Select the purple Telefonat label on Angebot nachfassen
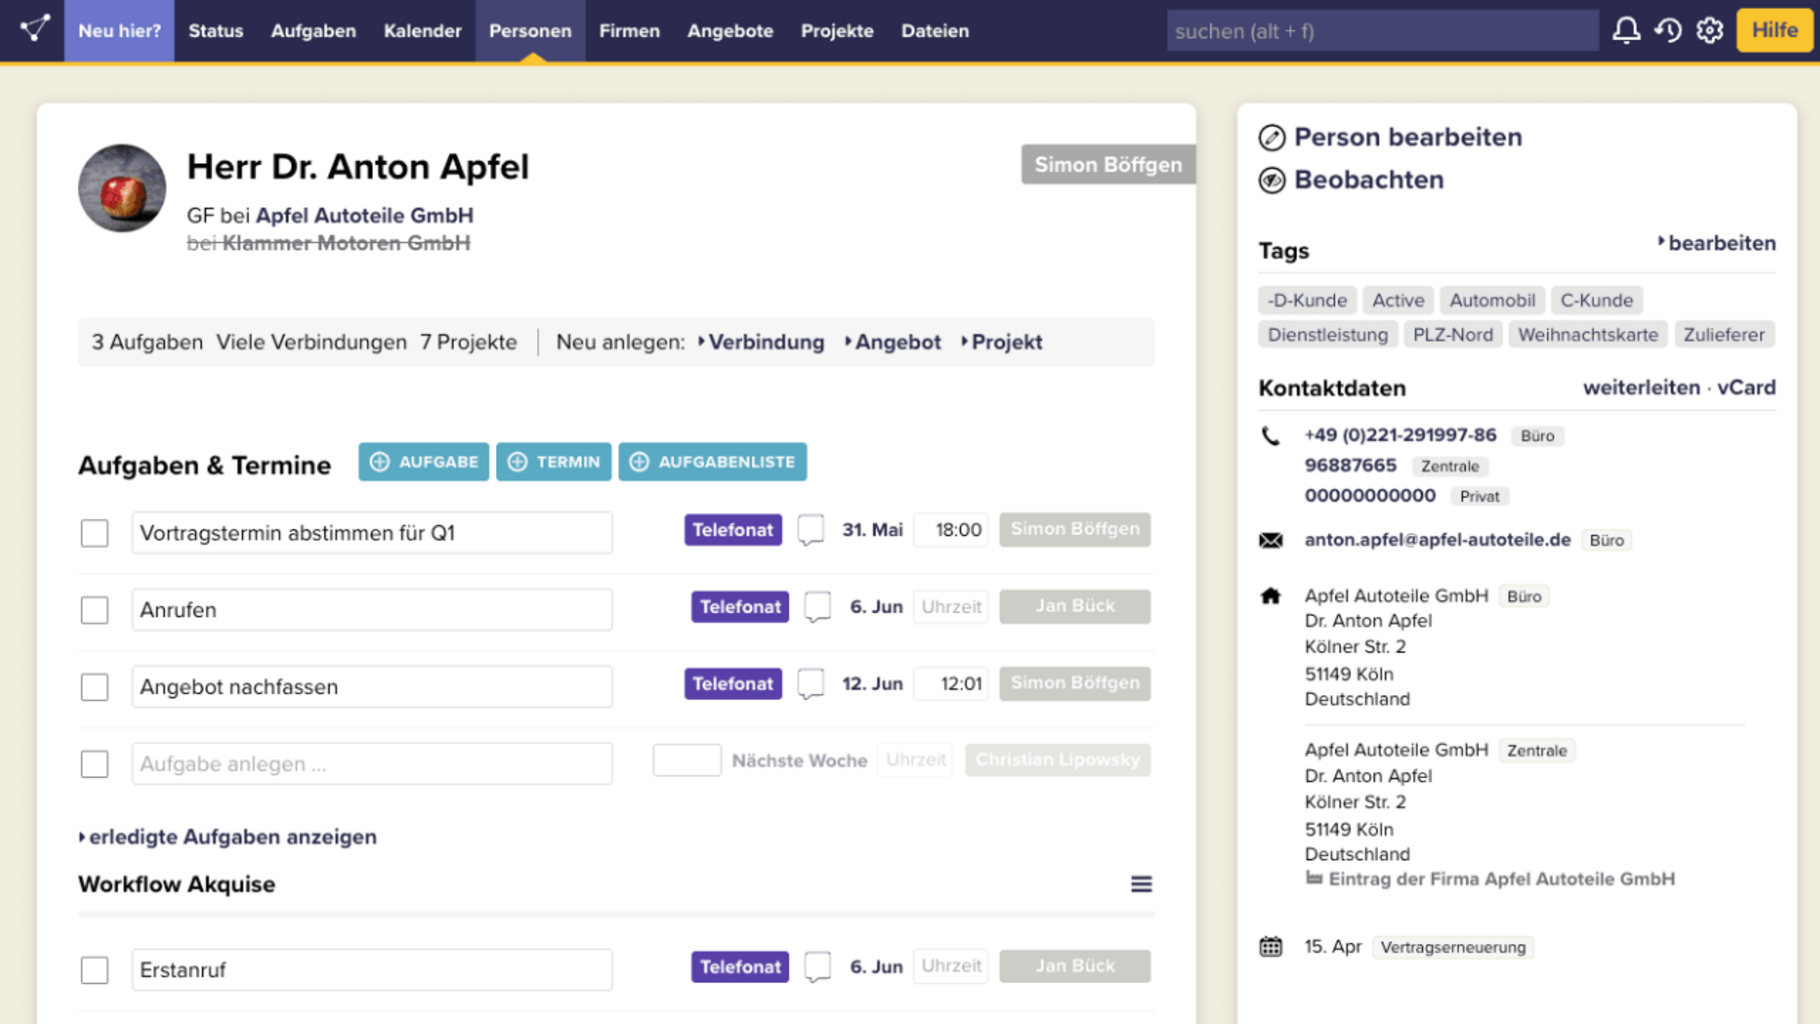 pos(733,684)
